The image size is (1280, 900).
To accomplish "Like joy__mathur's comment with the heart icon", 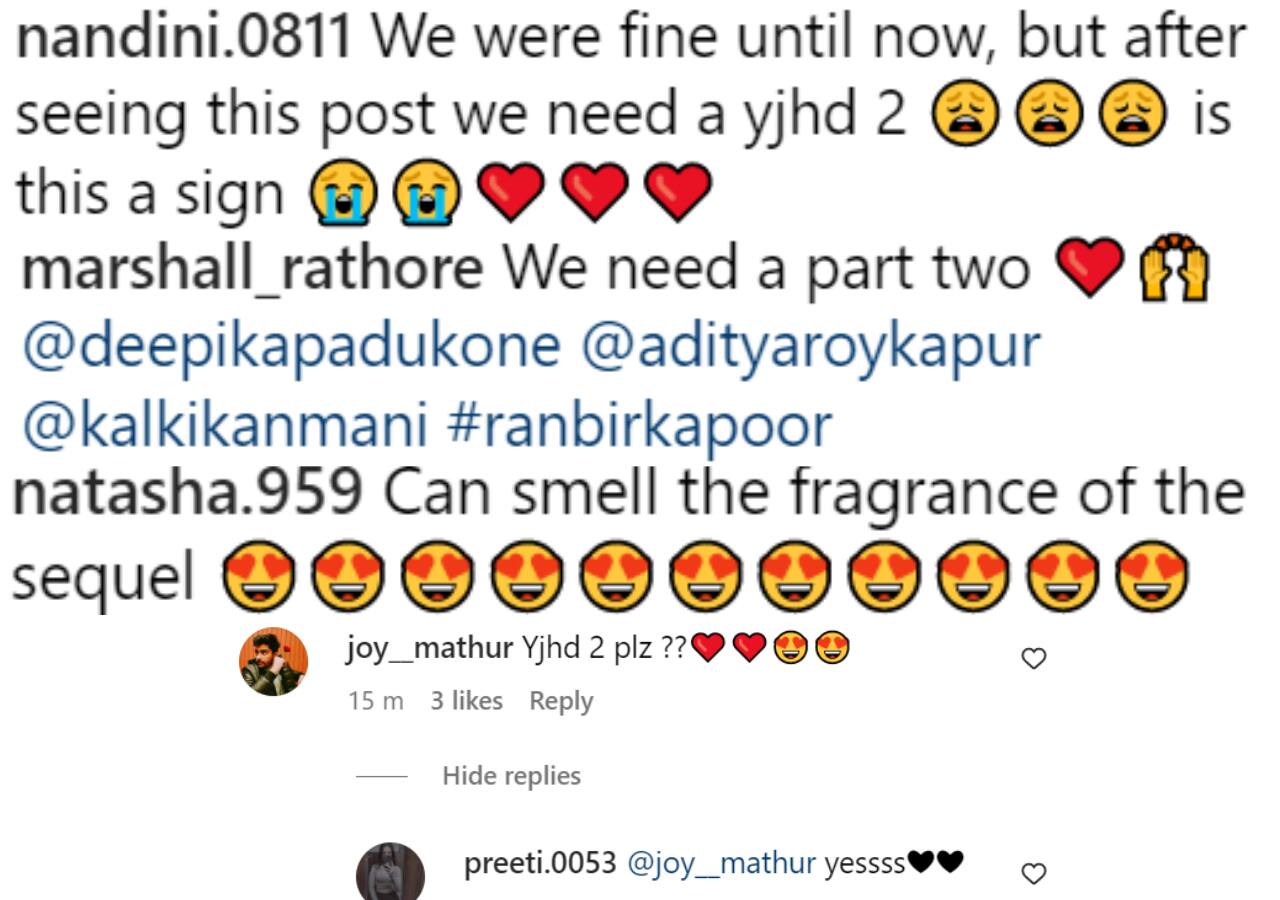I will tap(1034, 658).
